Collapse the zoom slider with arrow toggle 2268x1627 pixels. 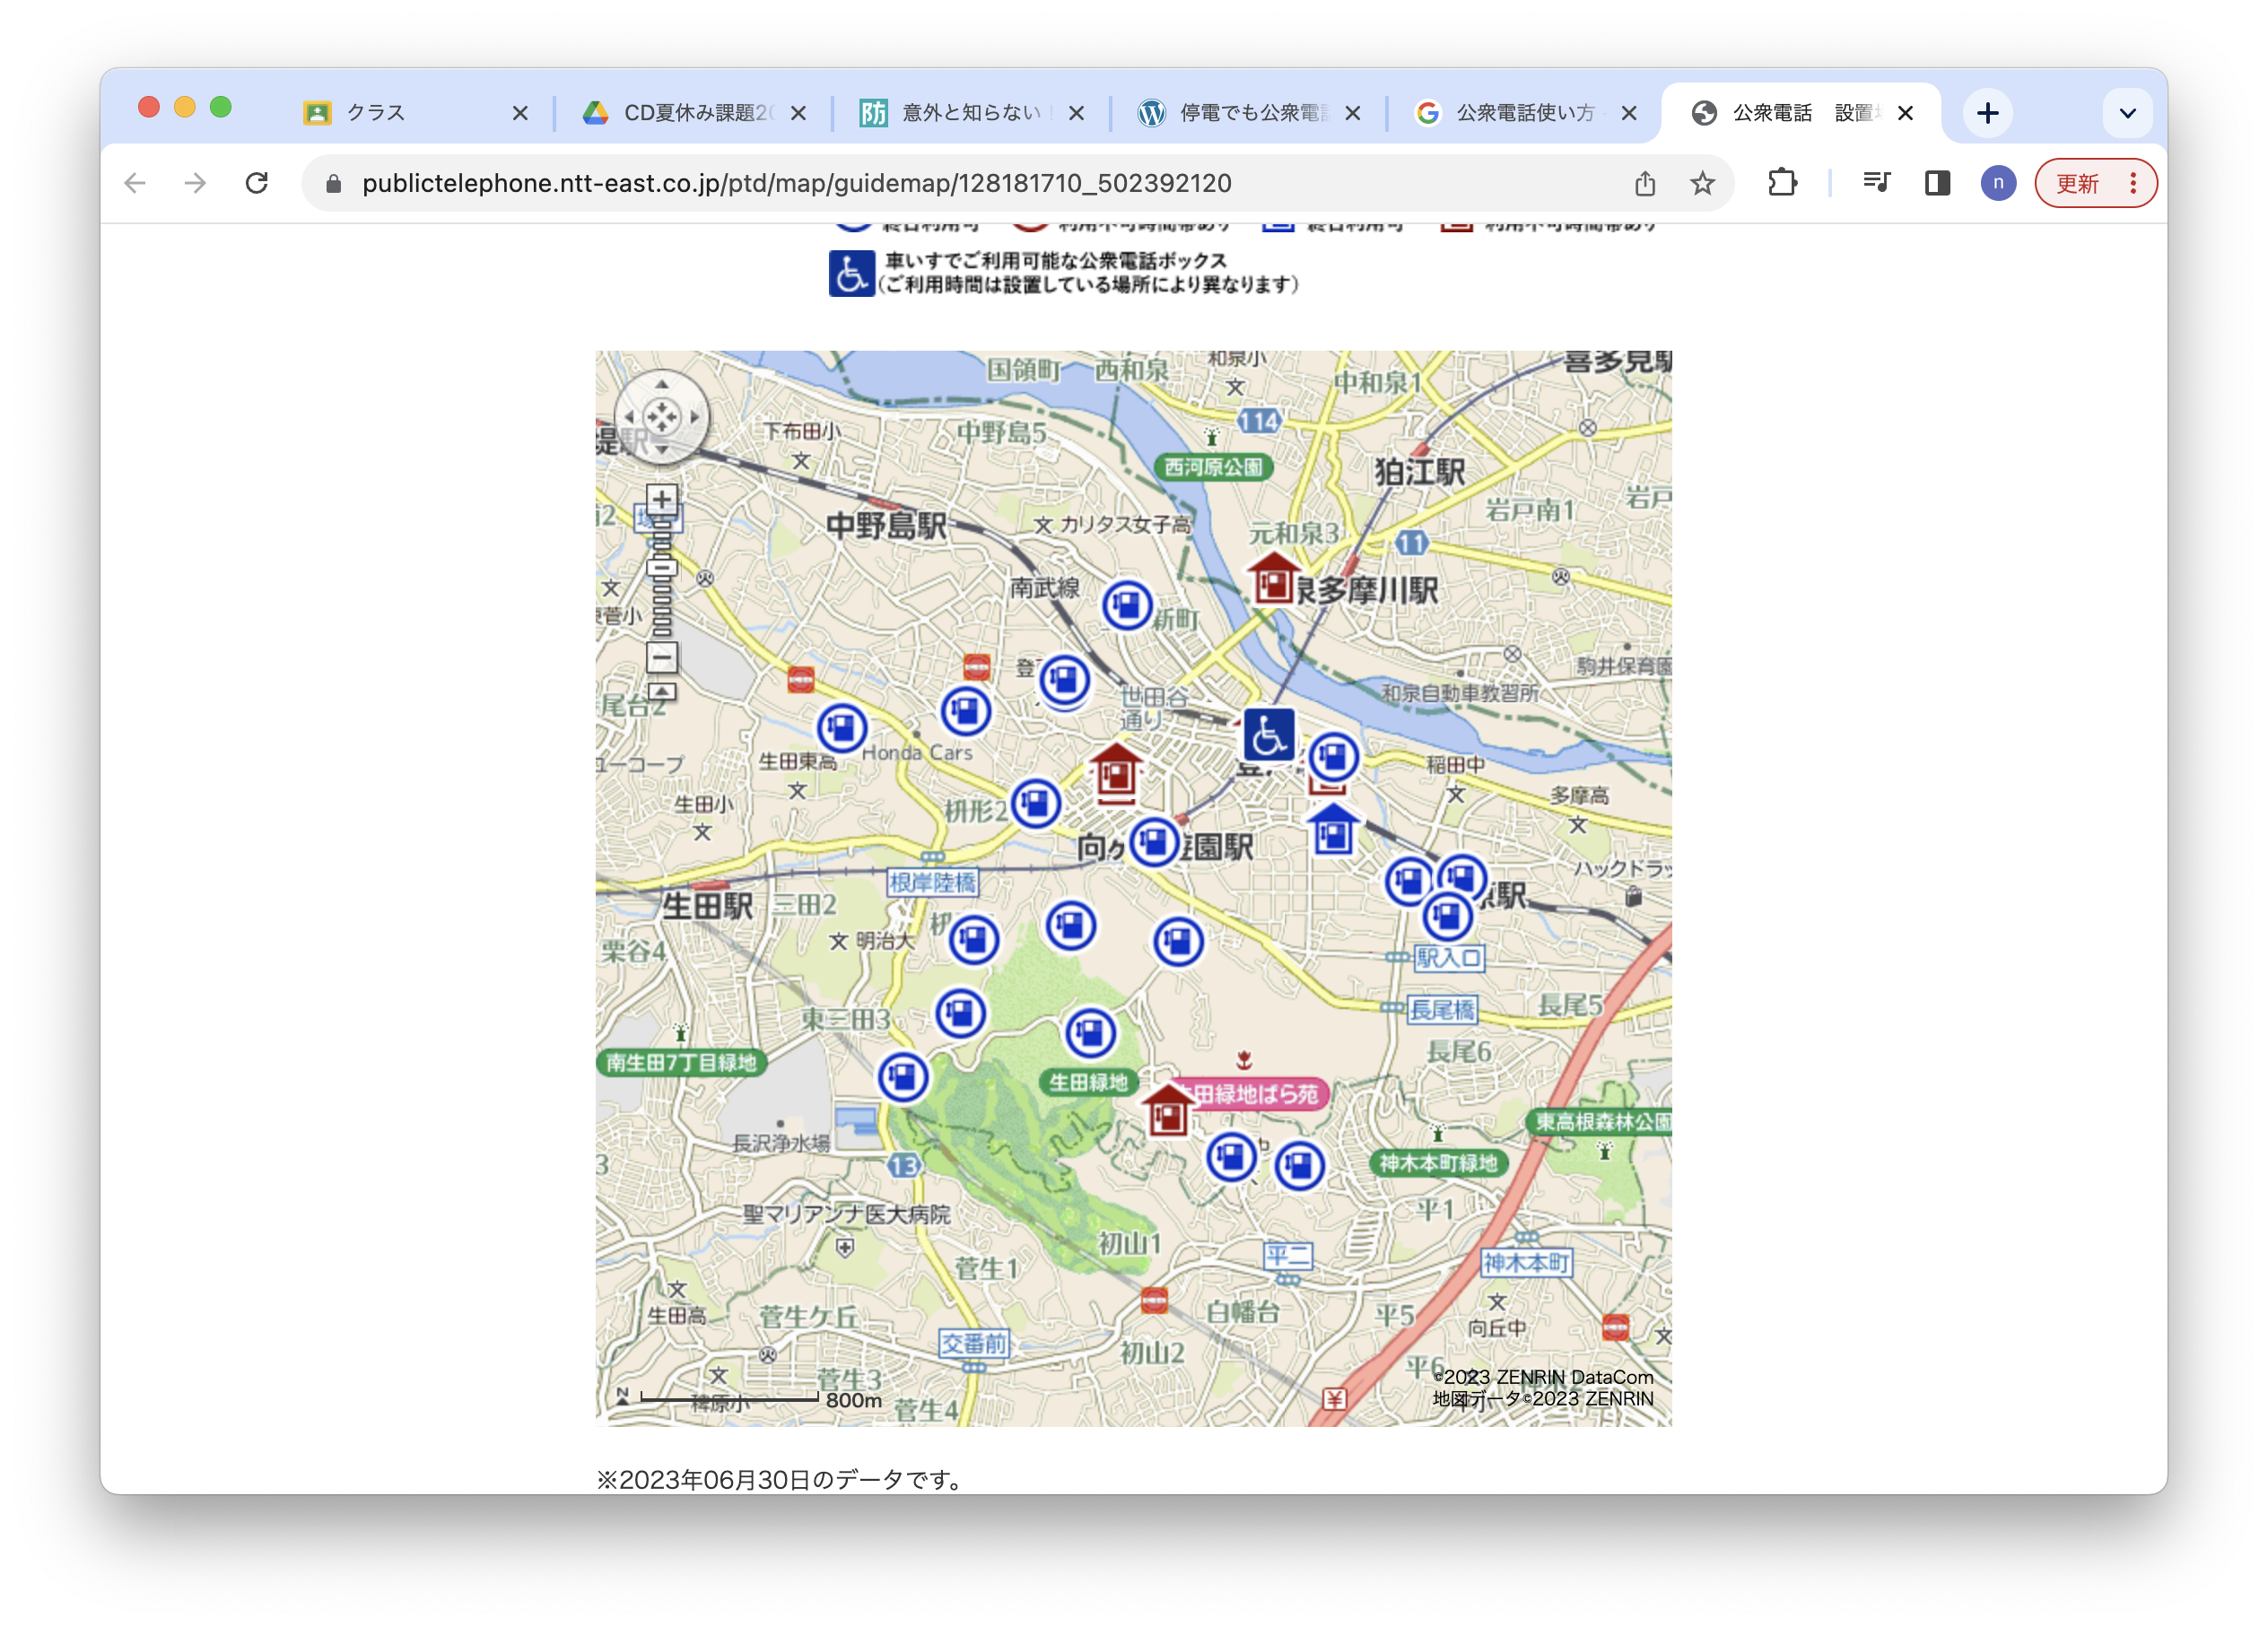pos(661,691)
